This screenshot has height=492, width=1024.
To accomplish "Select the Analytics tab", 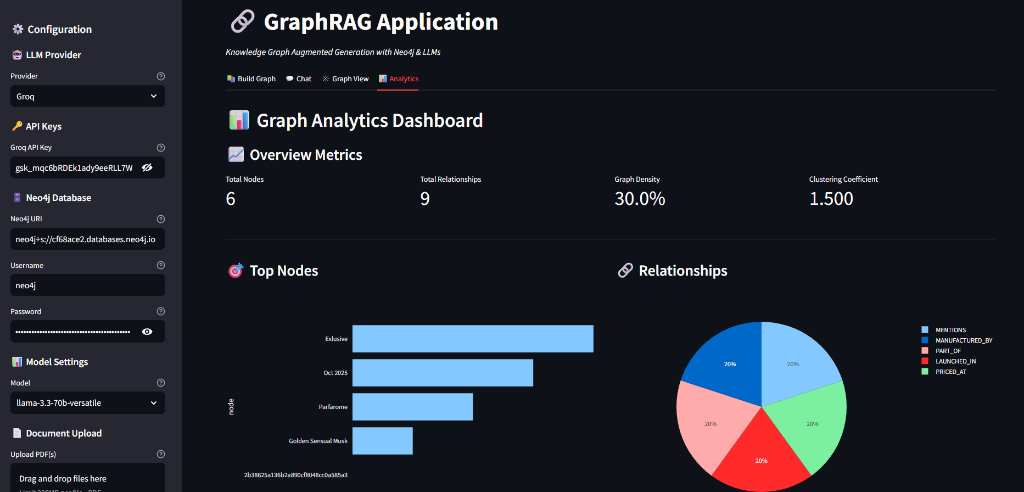I will point(398,78).
